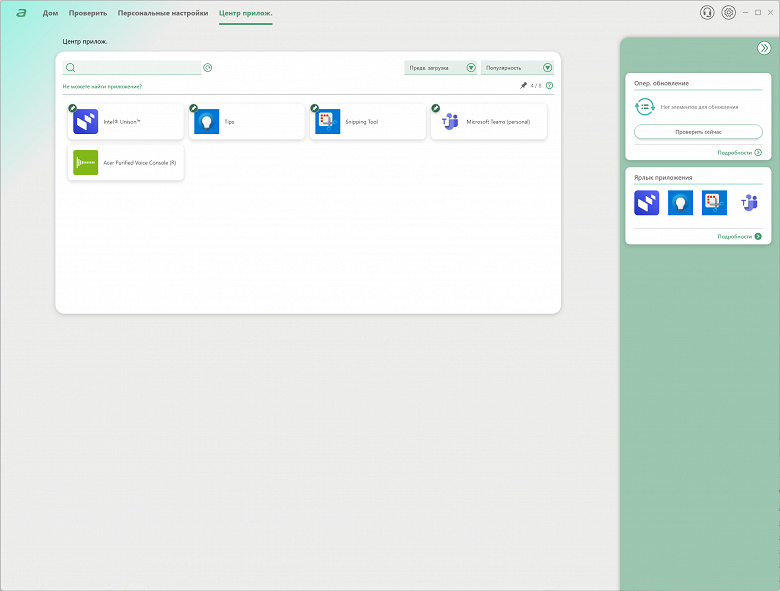
Task: Minimize the application window
Action: click(x=745, y=12)
